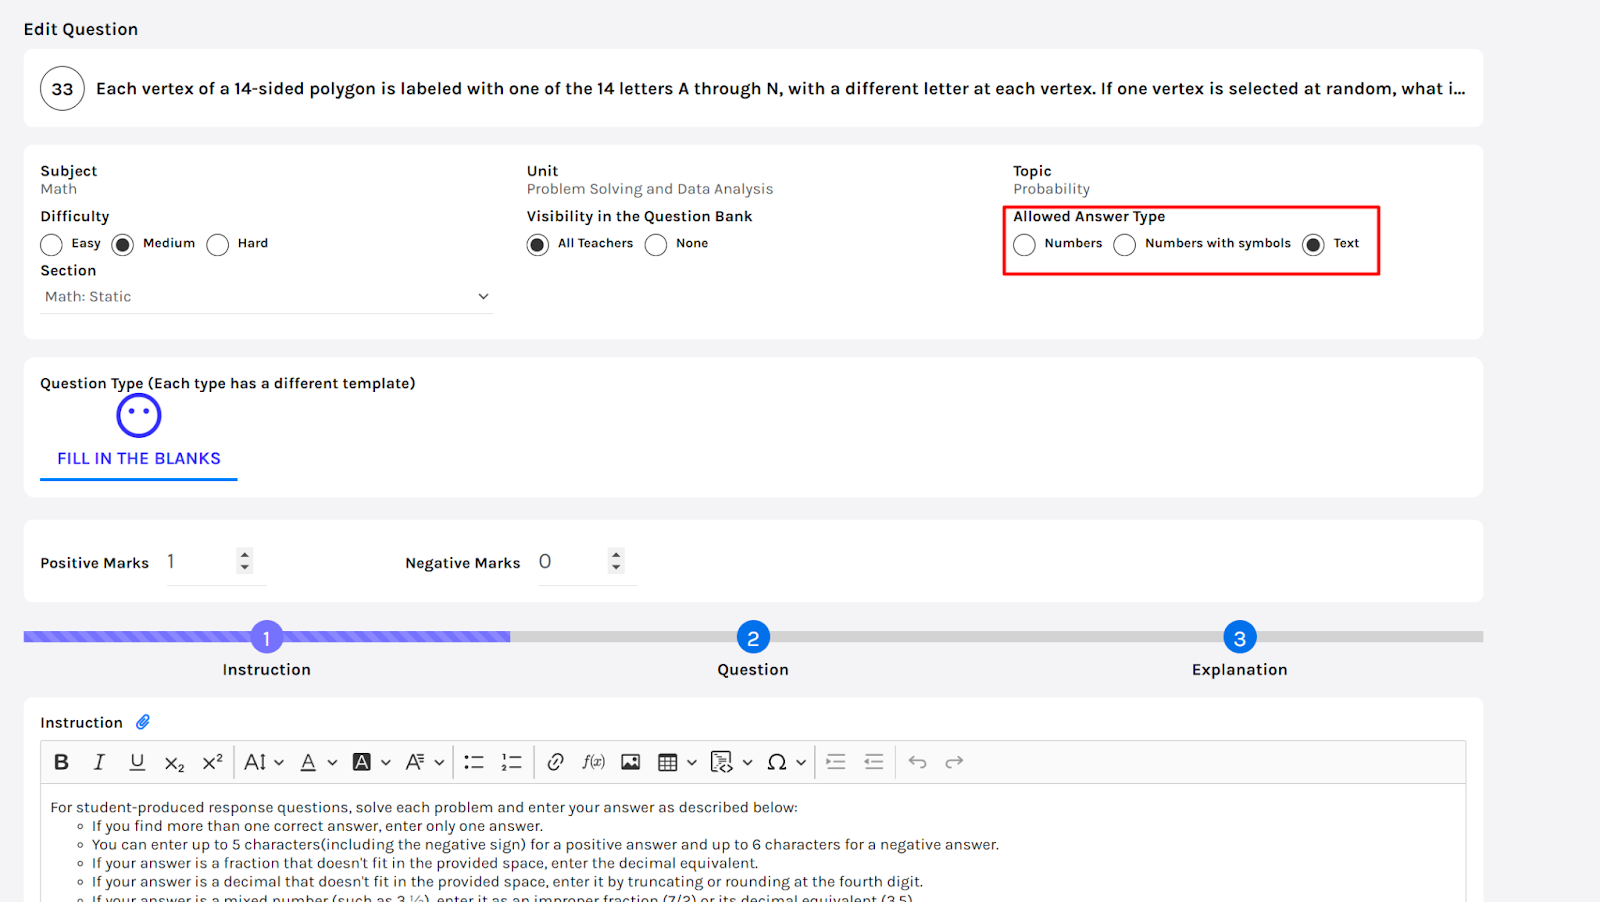Set difficulty to Hard
This screenshot has width=1600, height=902.
(x=218, y=245)
